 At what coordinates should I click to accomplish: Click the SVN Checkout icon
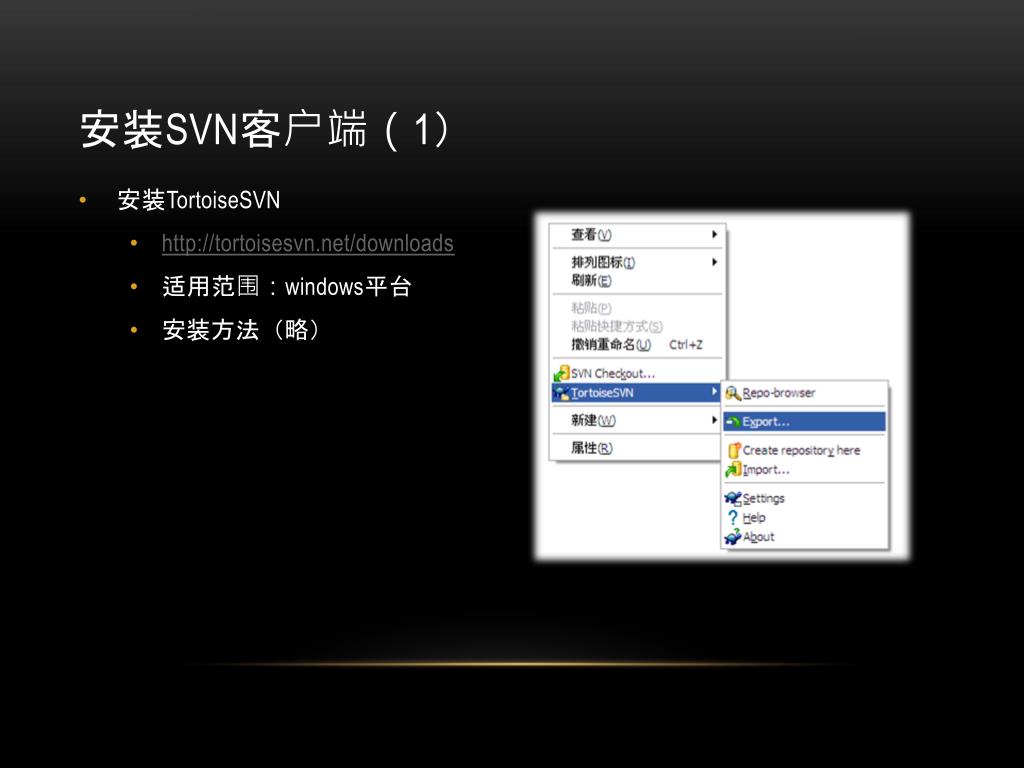point(561,374)
